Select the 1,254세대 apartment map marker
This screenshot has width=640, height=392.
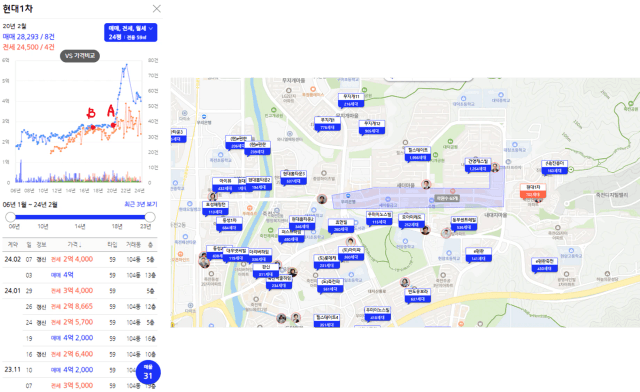point(478,165)
